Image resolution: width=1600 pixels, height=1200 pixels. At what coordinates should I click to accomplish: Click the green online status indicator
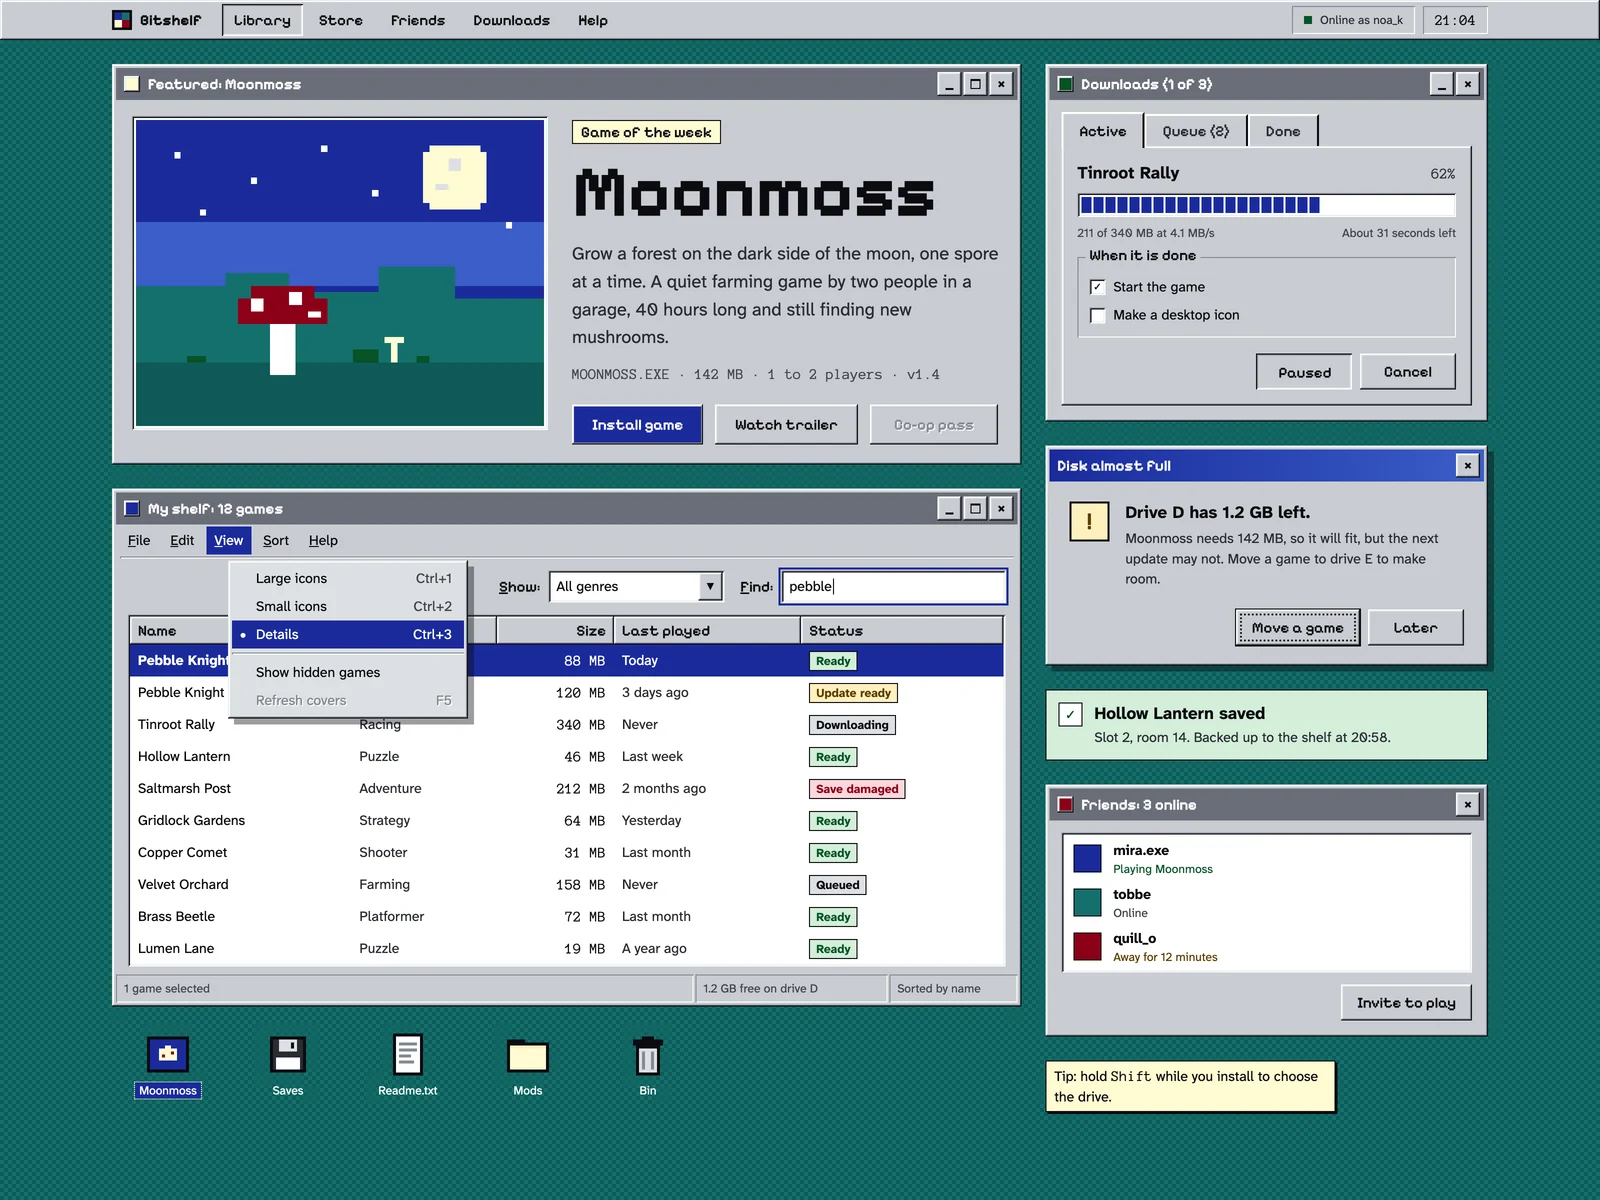tap(1308, 20)
